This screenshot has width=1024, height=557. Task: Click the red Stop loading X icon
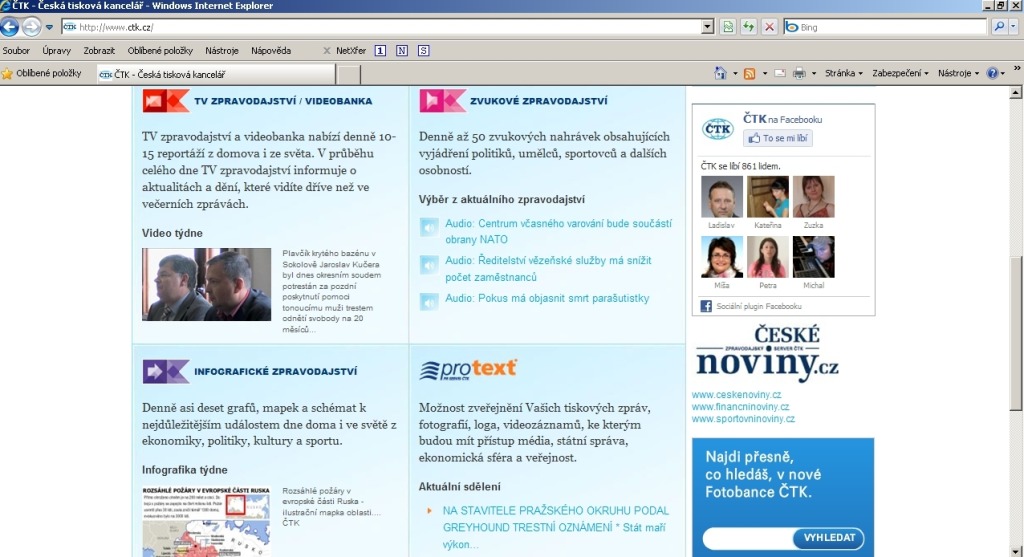[769, 27]
